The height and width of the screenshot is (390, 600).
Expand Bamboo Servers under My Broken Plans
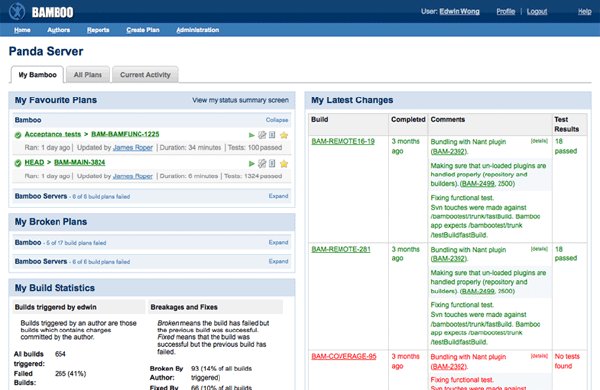[x=278, y=261]
